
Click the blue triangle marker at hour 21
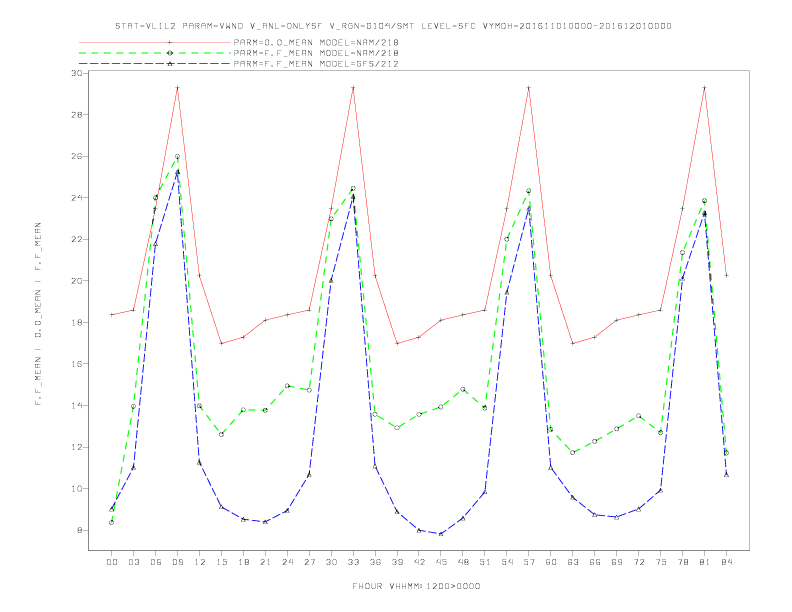tap(265, 522)
